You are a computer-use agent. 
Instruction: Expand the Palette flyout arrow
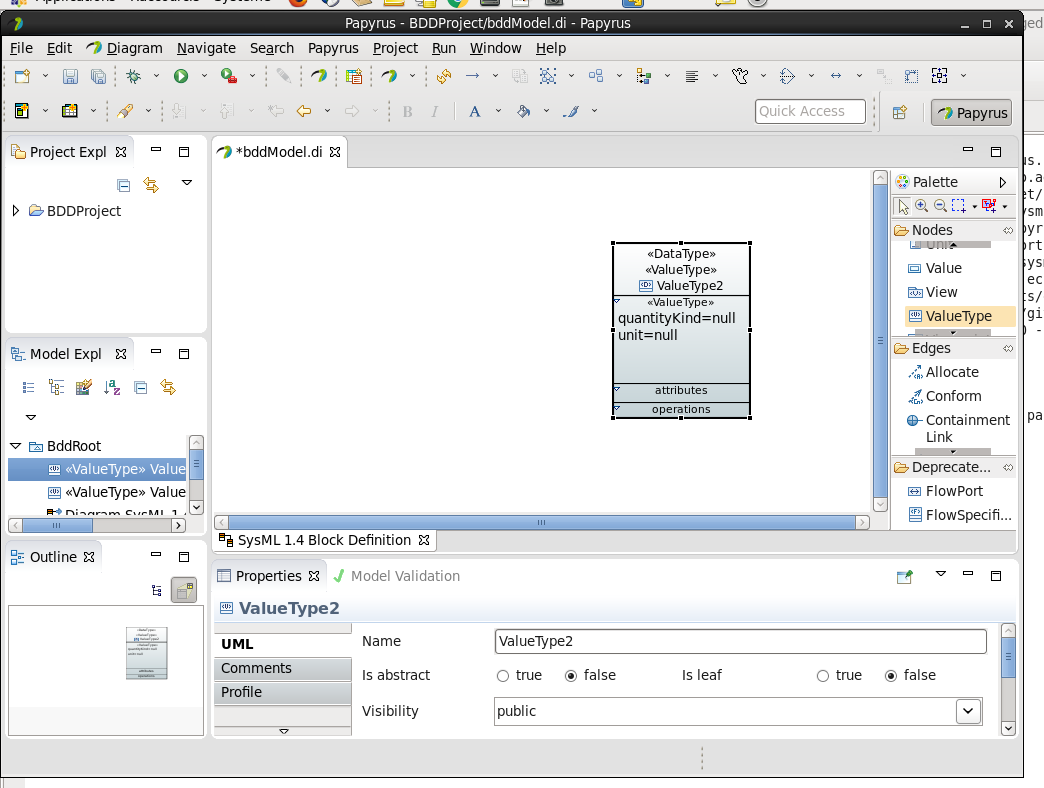(1002, 182)
